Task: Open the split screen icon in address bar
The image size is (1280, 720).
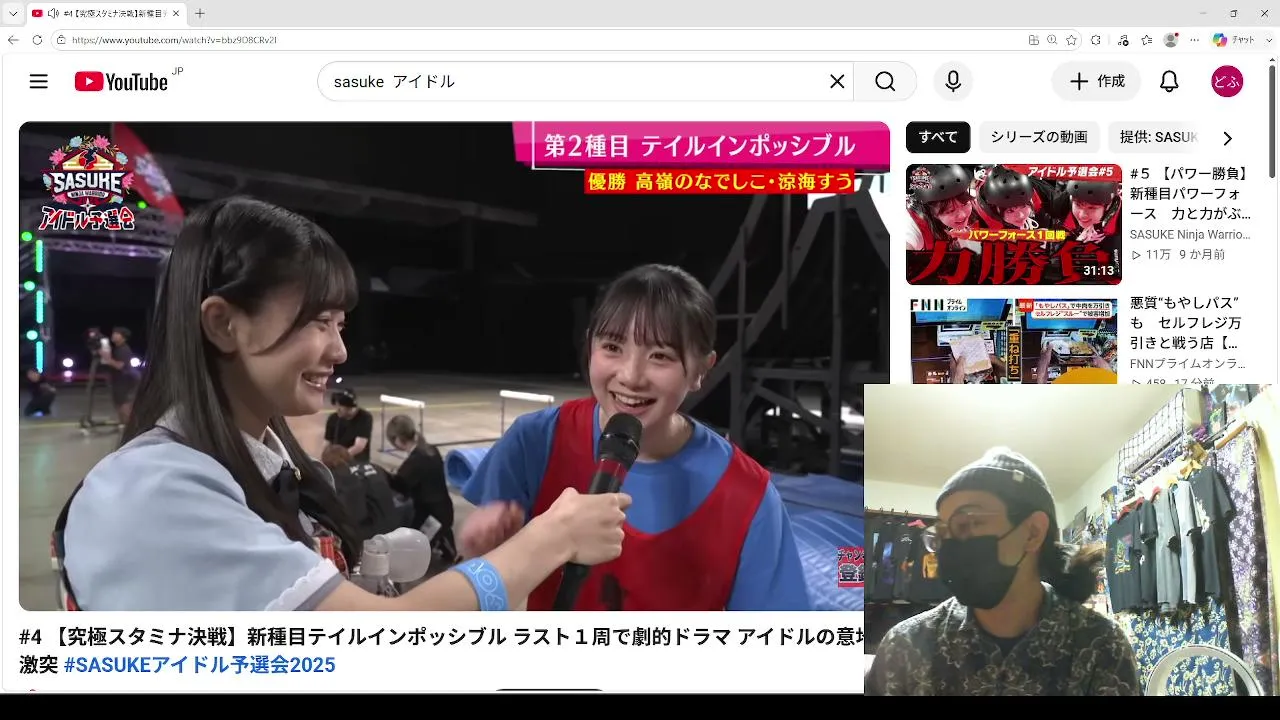Action: [x=1033, y=40]
